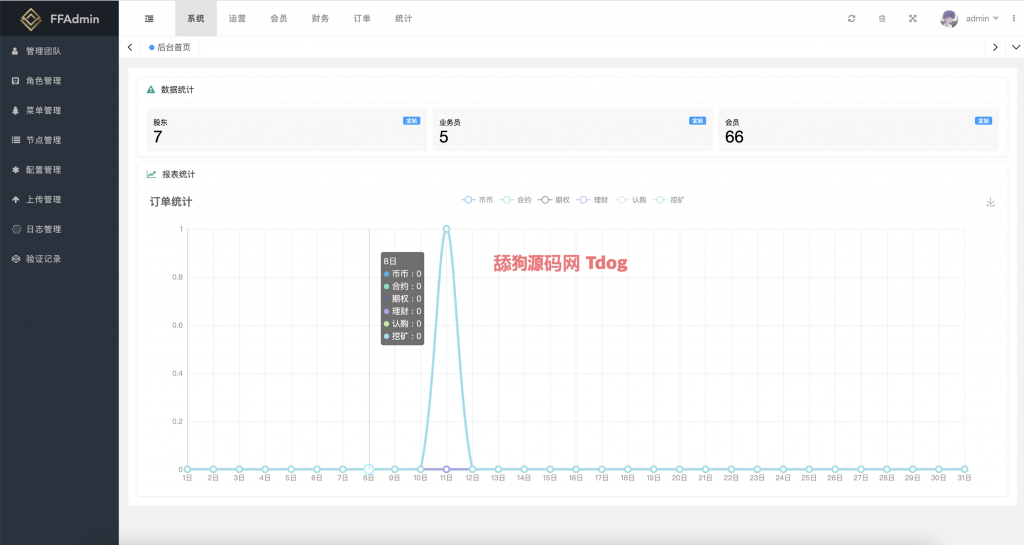
Task: Open the three-dot more options menu
Action: [x=1014, y=18]
